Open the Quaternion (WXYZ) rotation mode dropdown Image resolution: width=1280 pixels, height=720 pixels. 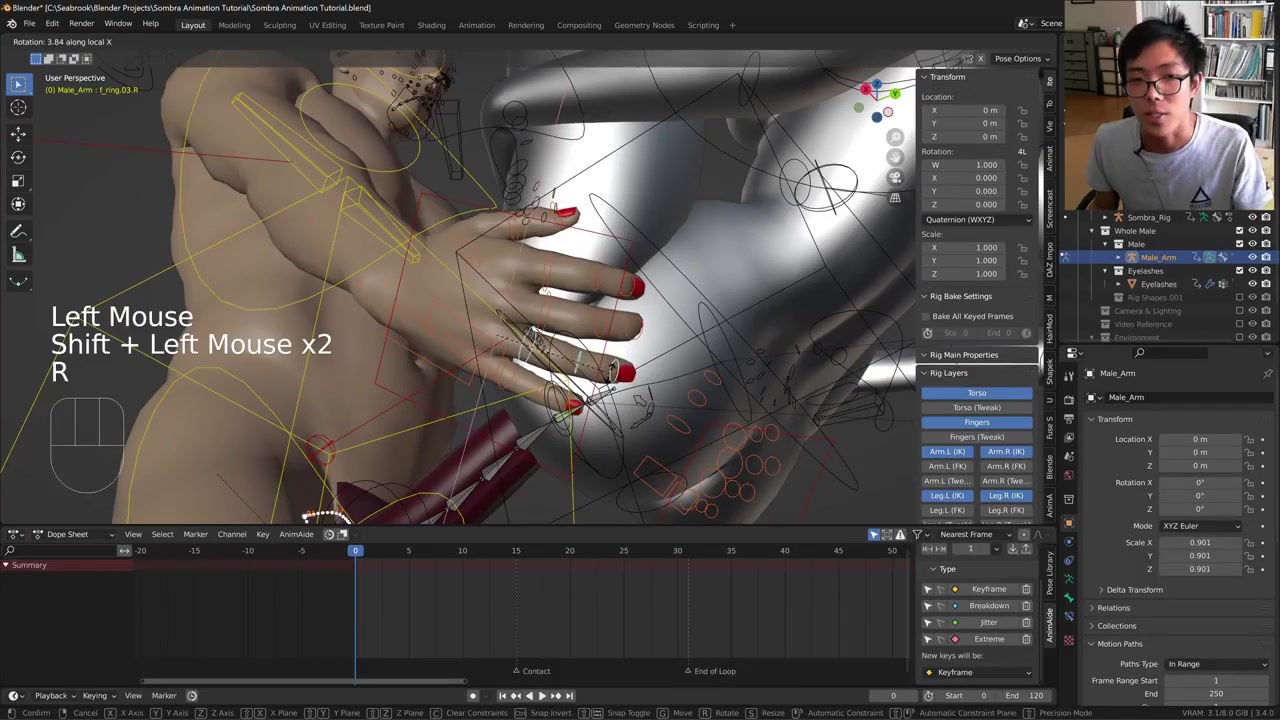click(x=977, y=220)
